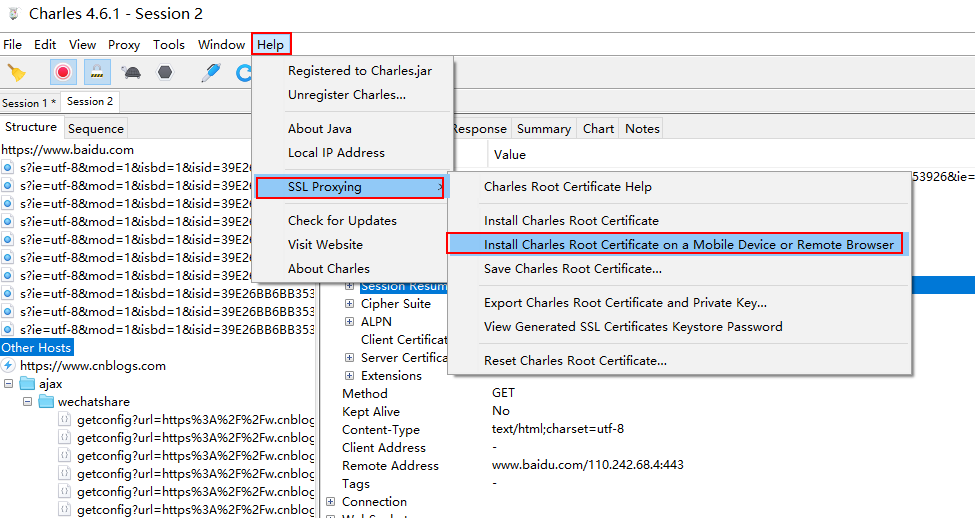
Task: Toggle throttling with the turtle icon
Action: click(131, 73)
